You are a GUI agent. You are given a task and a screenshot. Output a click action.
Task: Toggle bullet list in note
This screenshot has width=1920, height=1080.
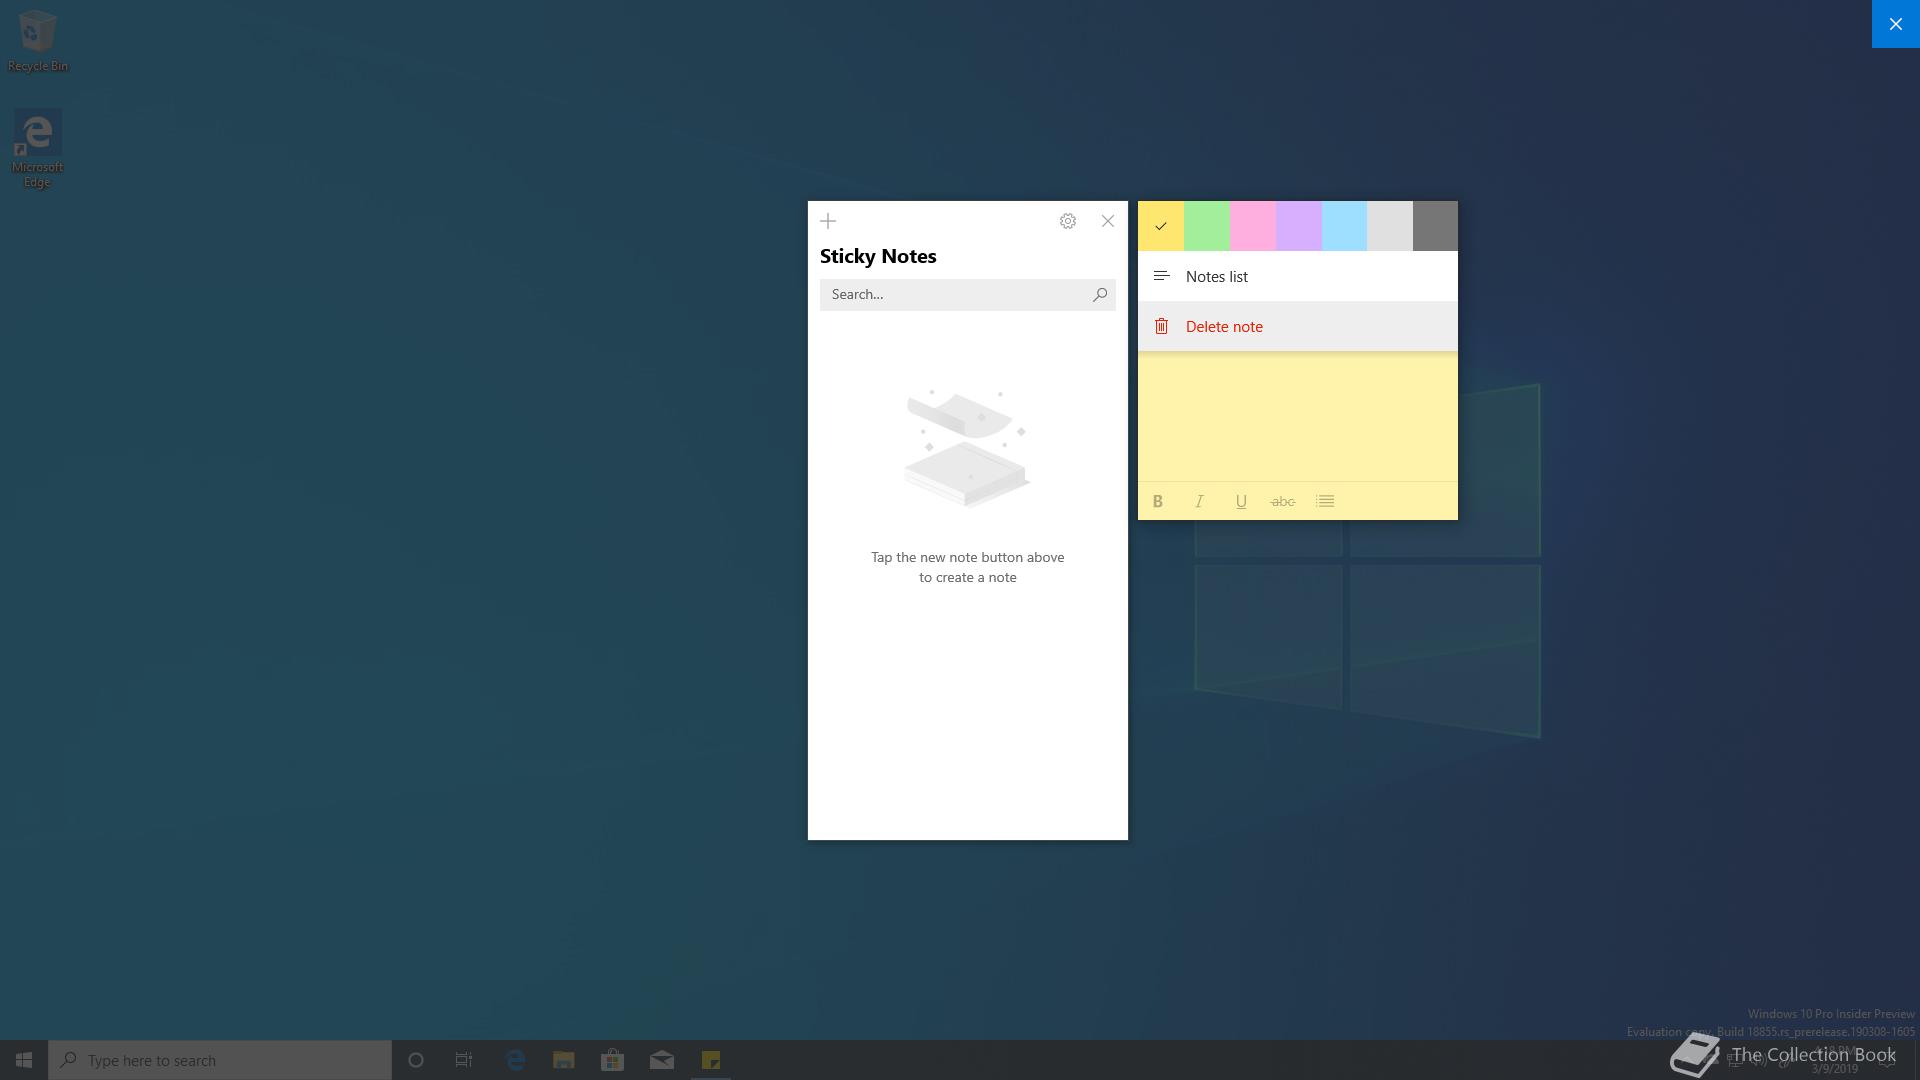click(x=1325, y=501)
